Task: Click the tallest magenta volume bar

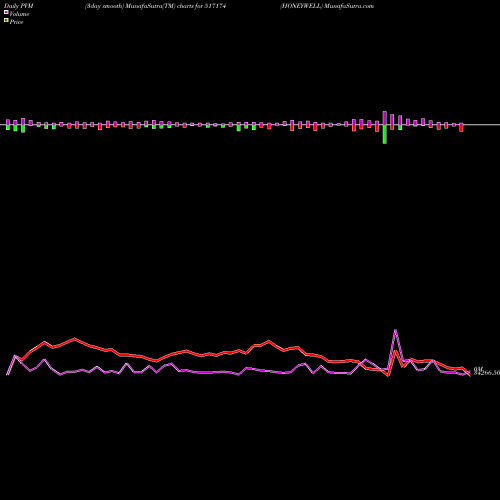Action: point(385,118)
